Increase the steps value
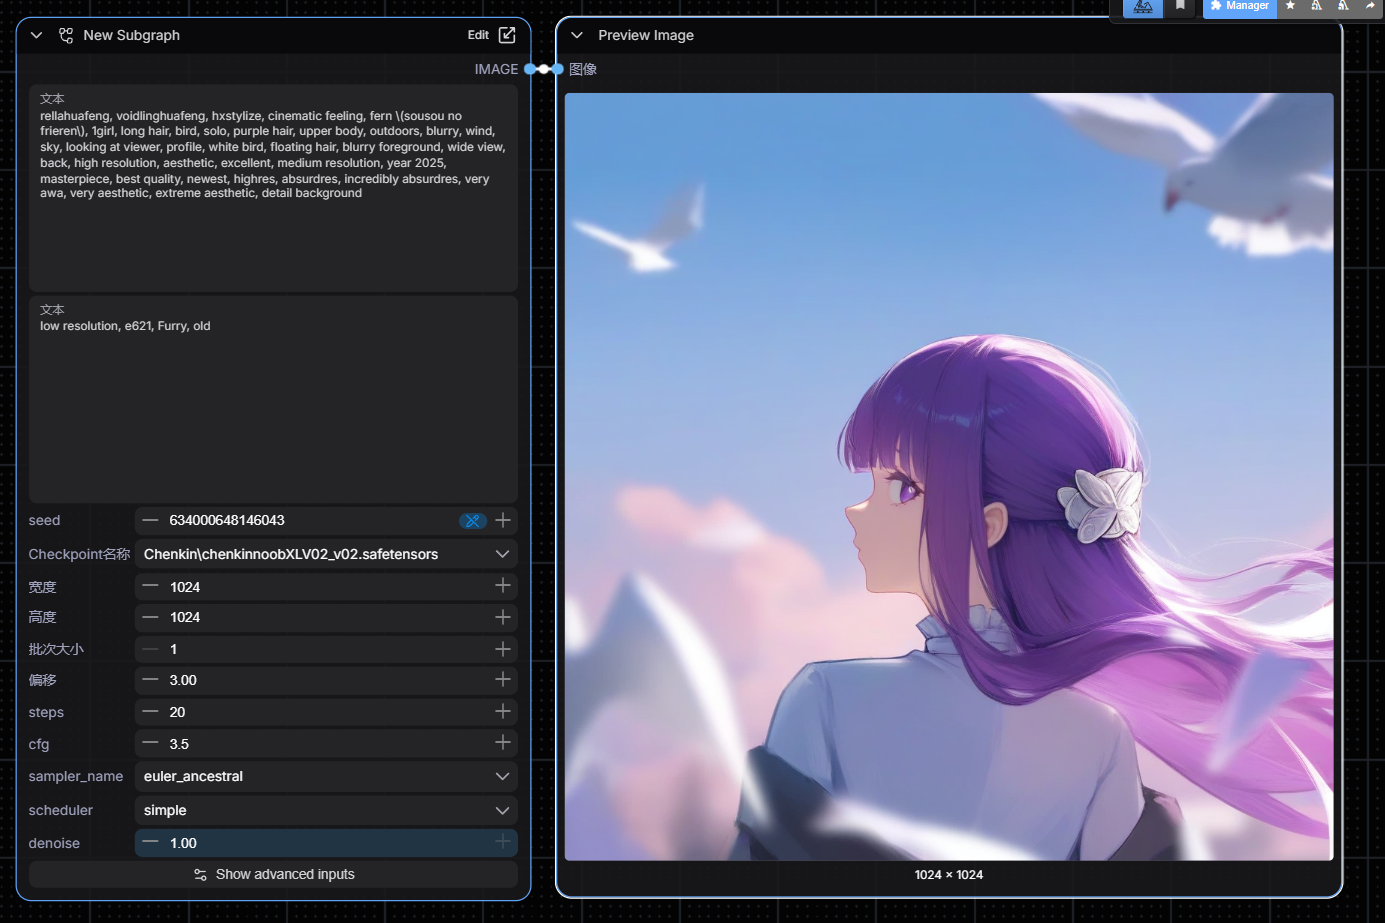The width and height of the screenshot is (1385, 923). [503, 712]
